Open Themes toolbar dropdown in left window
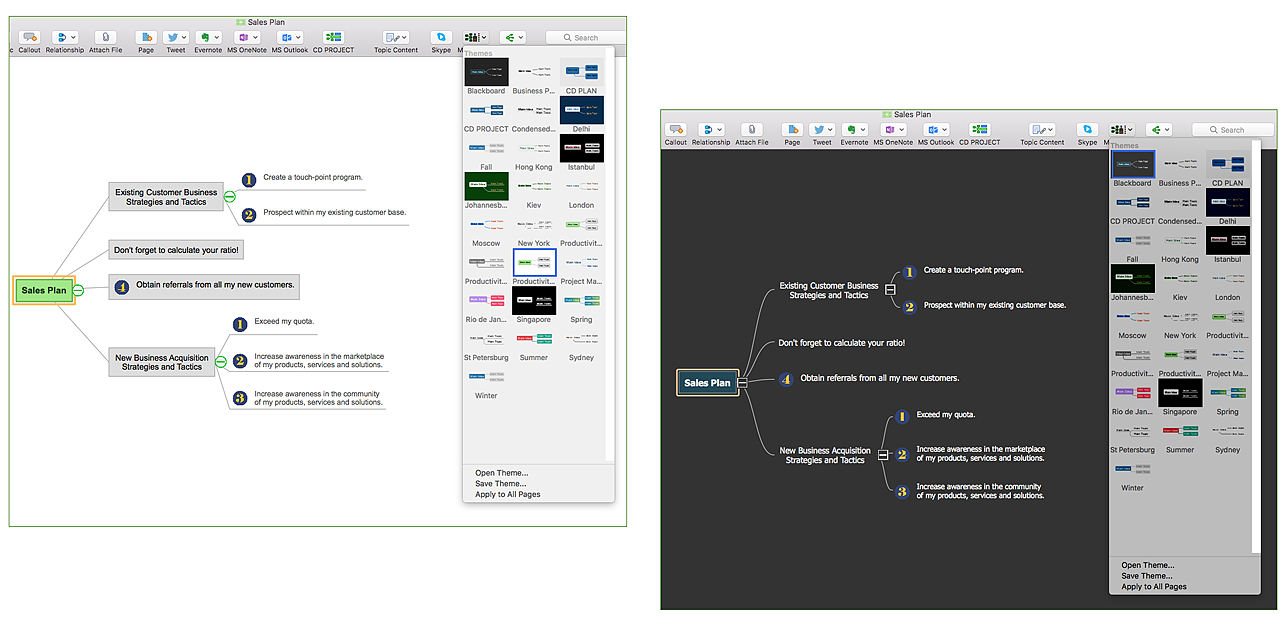Screen dimensions: 1286x634 click(475, 38)
